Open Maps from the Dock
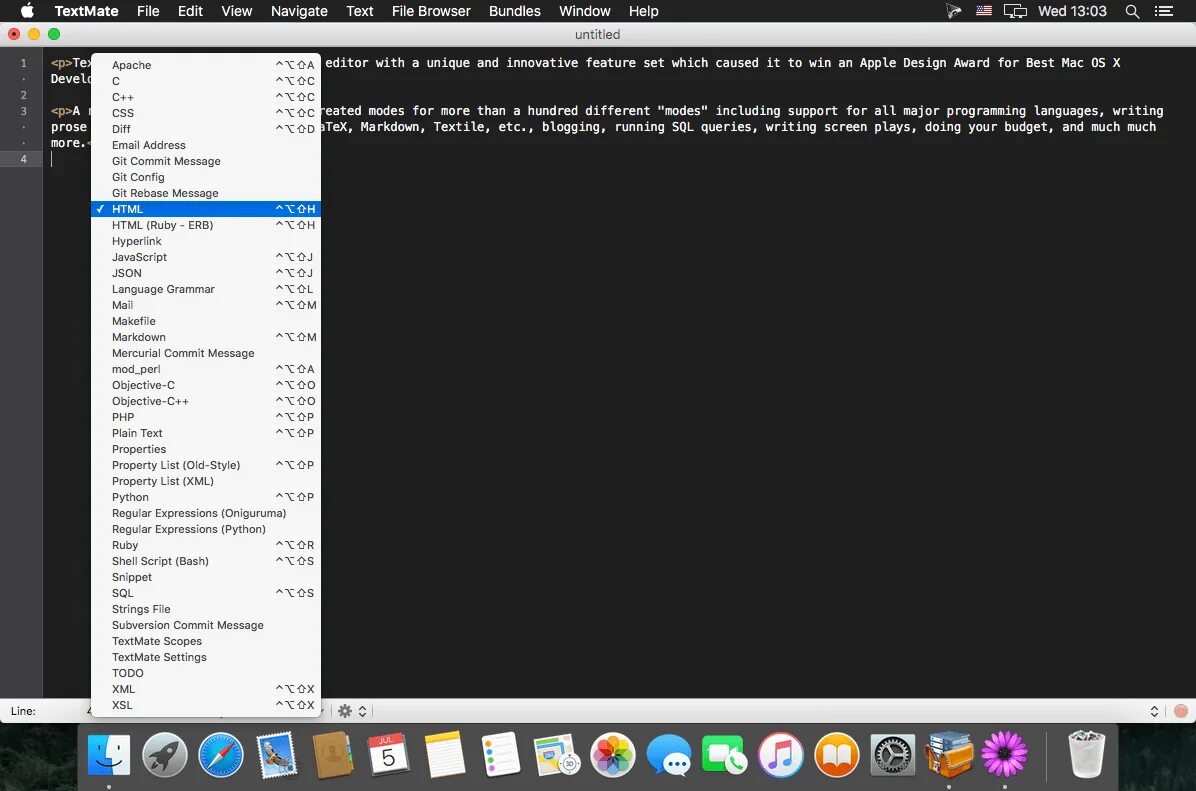The width and height of the screenshot is (1196, 791). [557, 754]
